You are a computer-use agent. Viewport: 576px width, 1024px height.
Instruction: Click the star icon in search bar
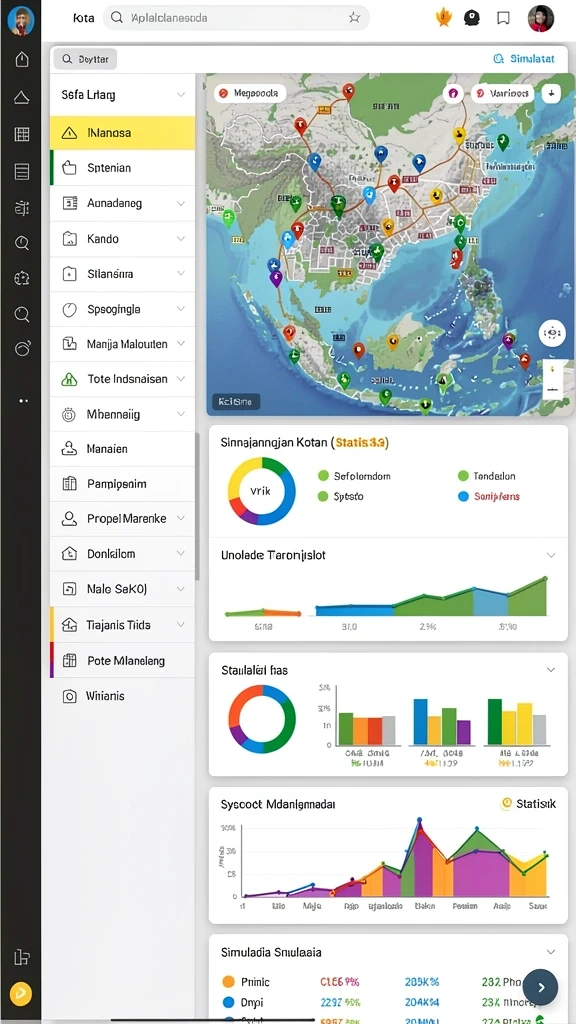click(354, 18)
